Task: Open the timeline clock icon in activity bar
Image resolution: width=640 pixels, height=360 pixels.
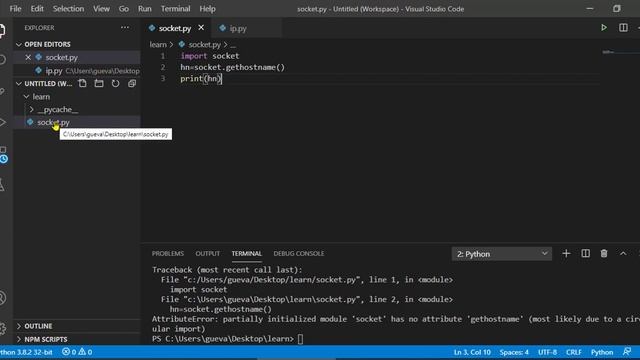Action: 4,159
